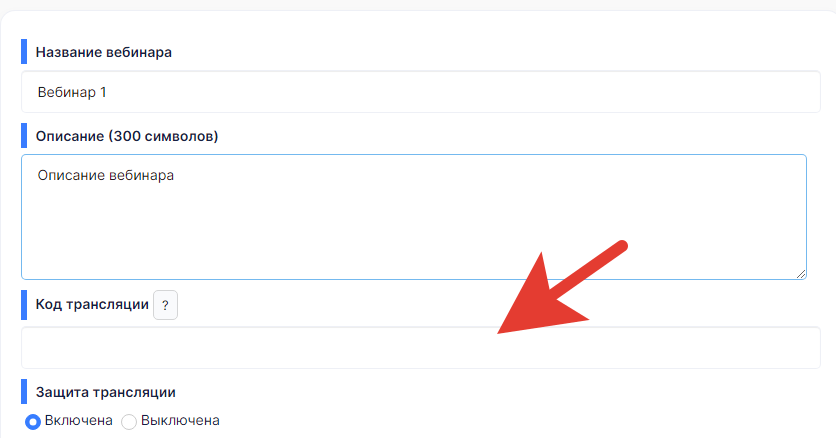The width and height of the screenshot is (836, 438).
Task: Click blue marker beside Название вебинара
Action: [24, 52]
